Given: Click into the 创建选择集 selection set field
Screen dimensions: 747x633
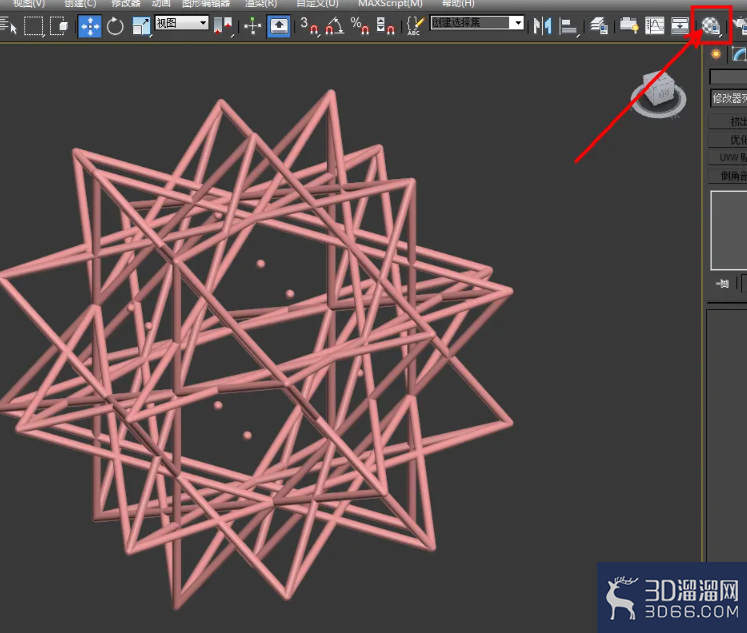Looking at the screenshot, I should click(x=469, y=22).
